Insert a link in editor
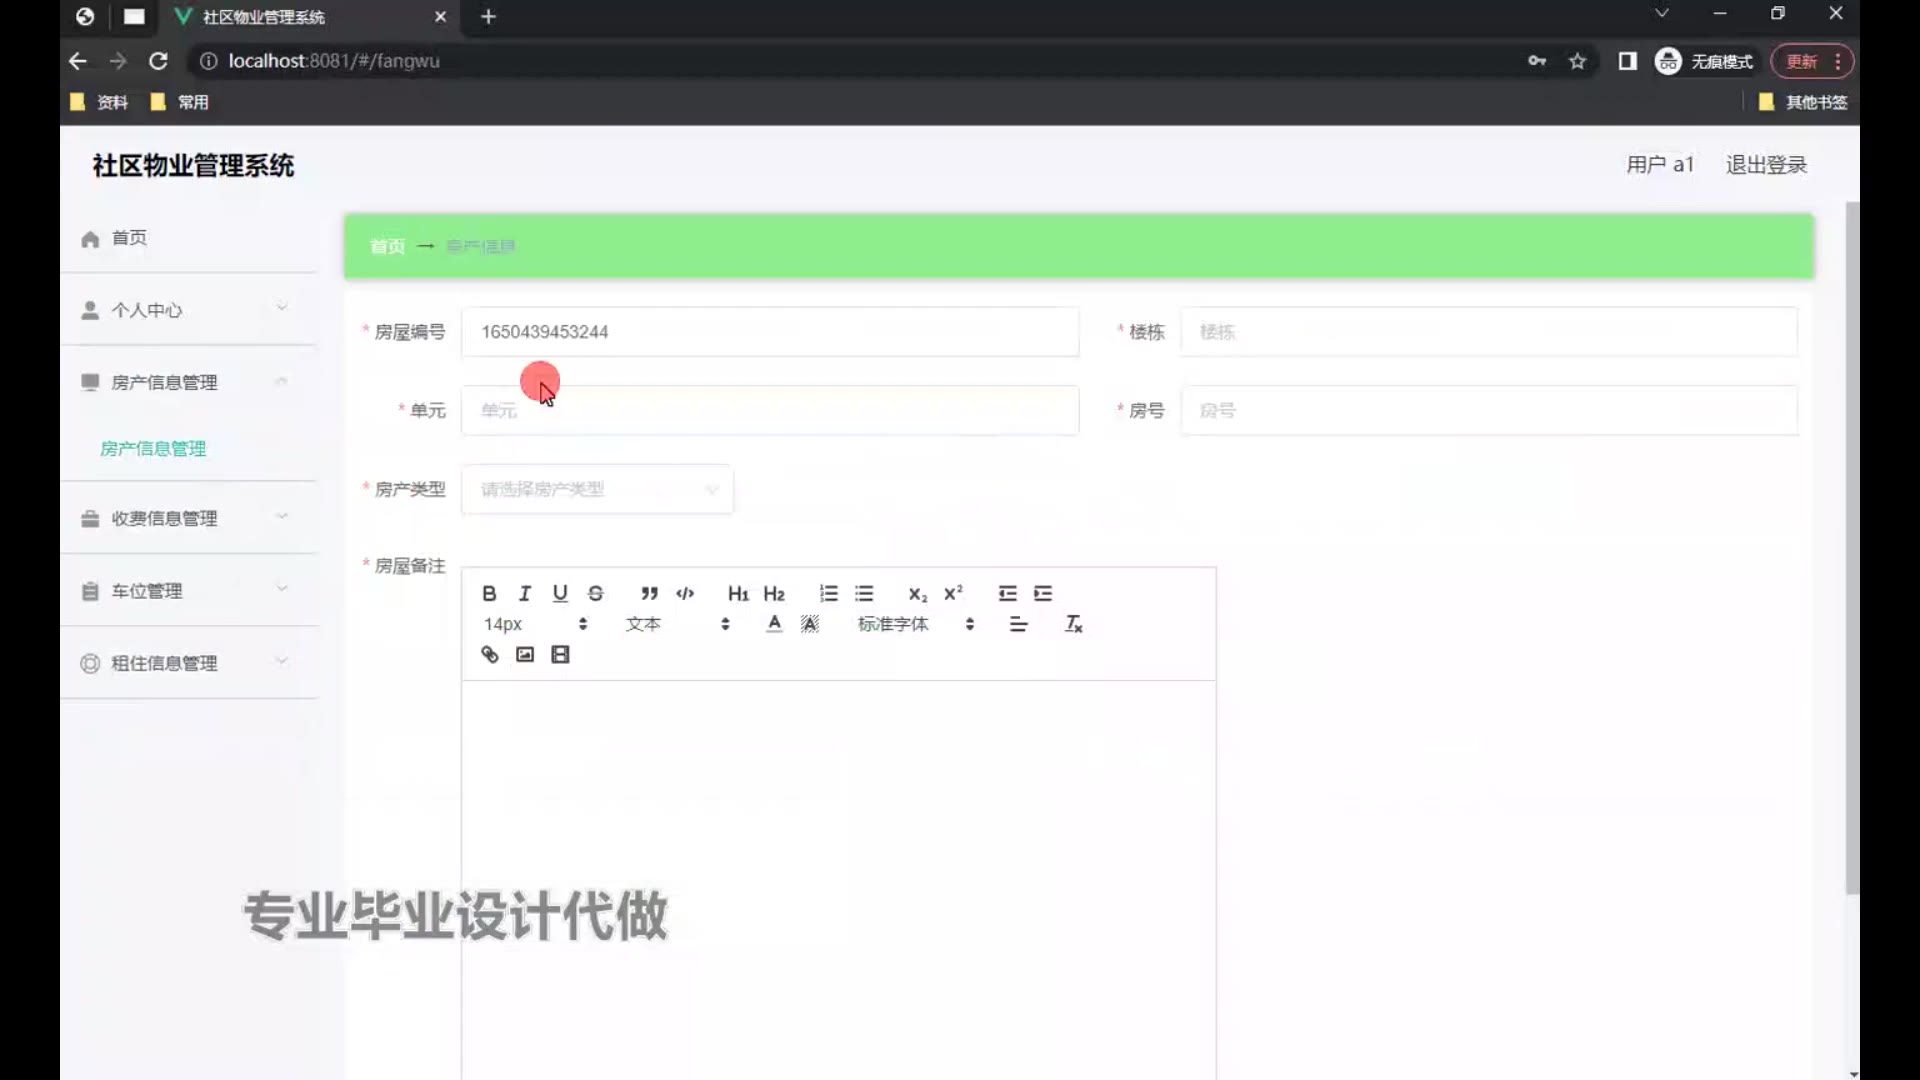The width and height of the screenshot is (1920, 1080). coord(489,654)
